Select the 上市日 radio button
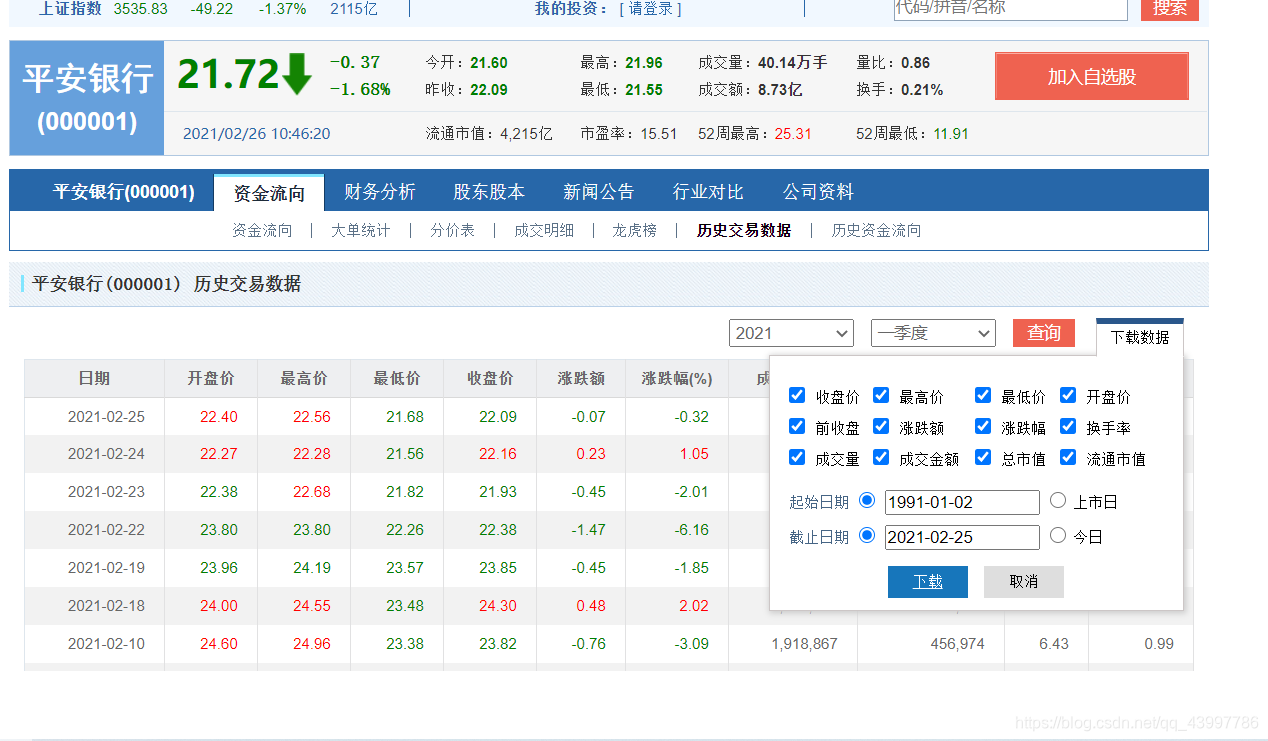Viewport: 1268px width, 741px height. [1058, 500]
